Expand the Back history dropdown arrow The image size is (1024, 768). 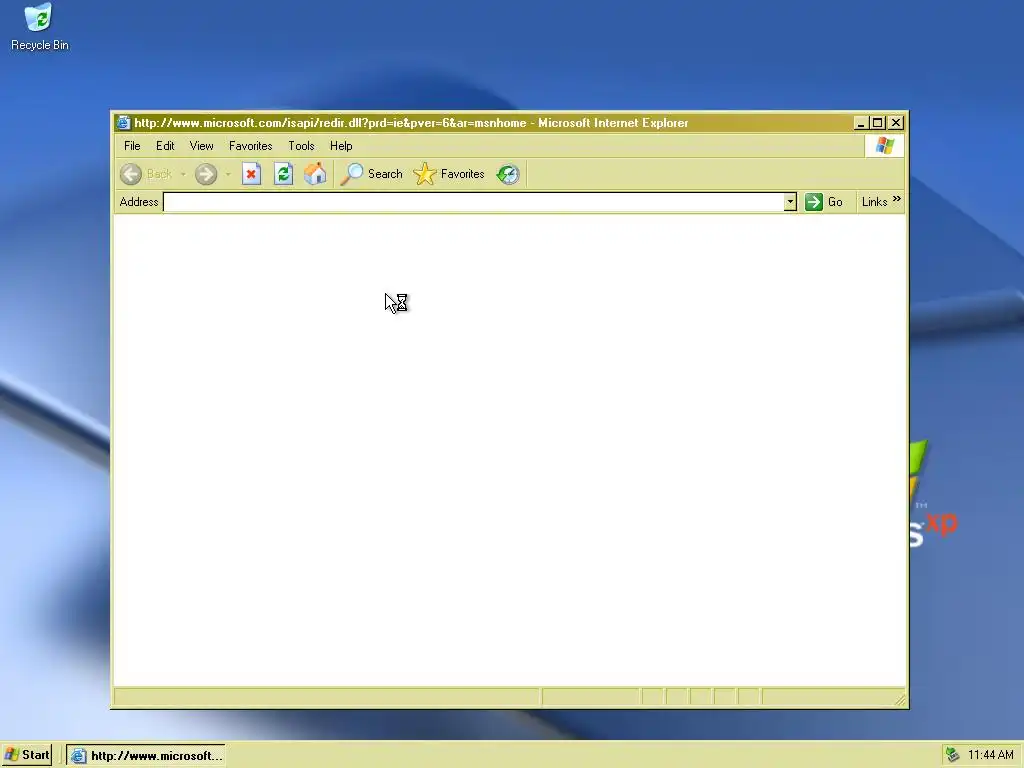point(184,174)
